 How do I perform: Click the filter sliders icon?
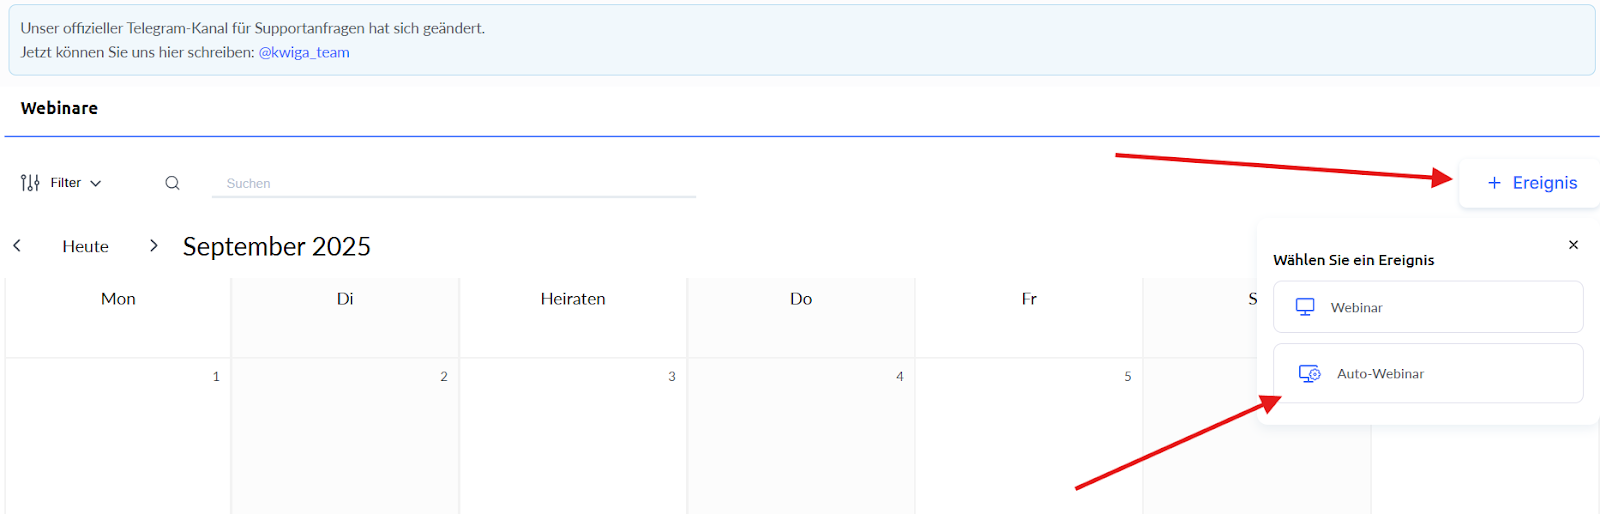click(30, 183)
